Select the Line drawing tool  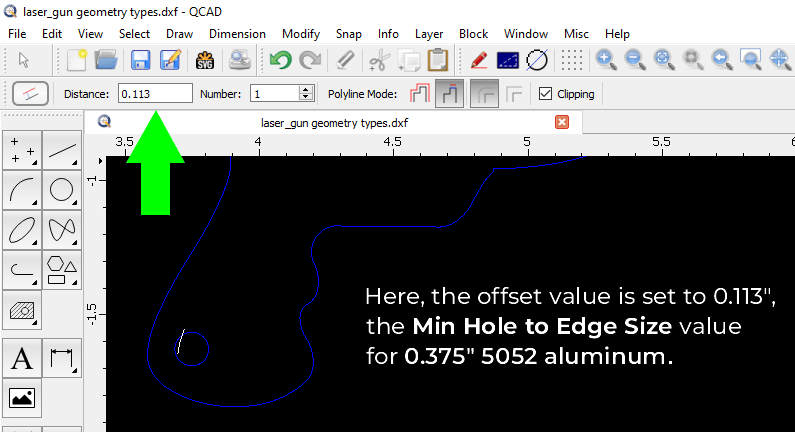click(62, 150)
